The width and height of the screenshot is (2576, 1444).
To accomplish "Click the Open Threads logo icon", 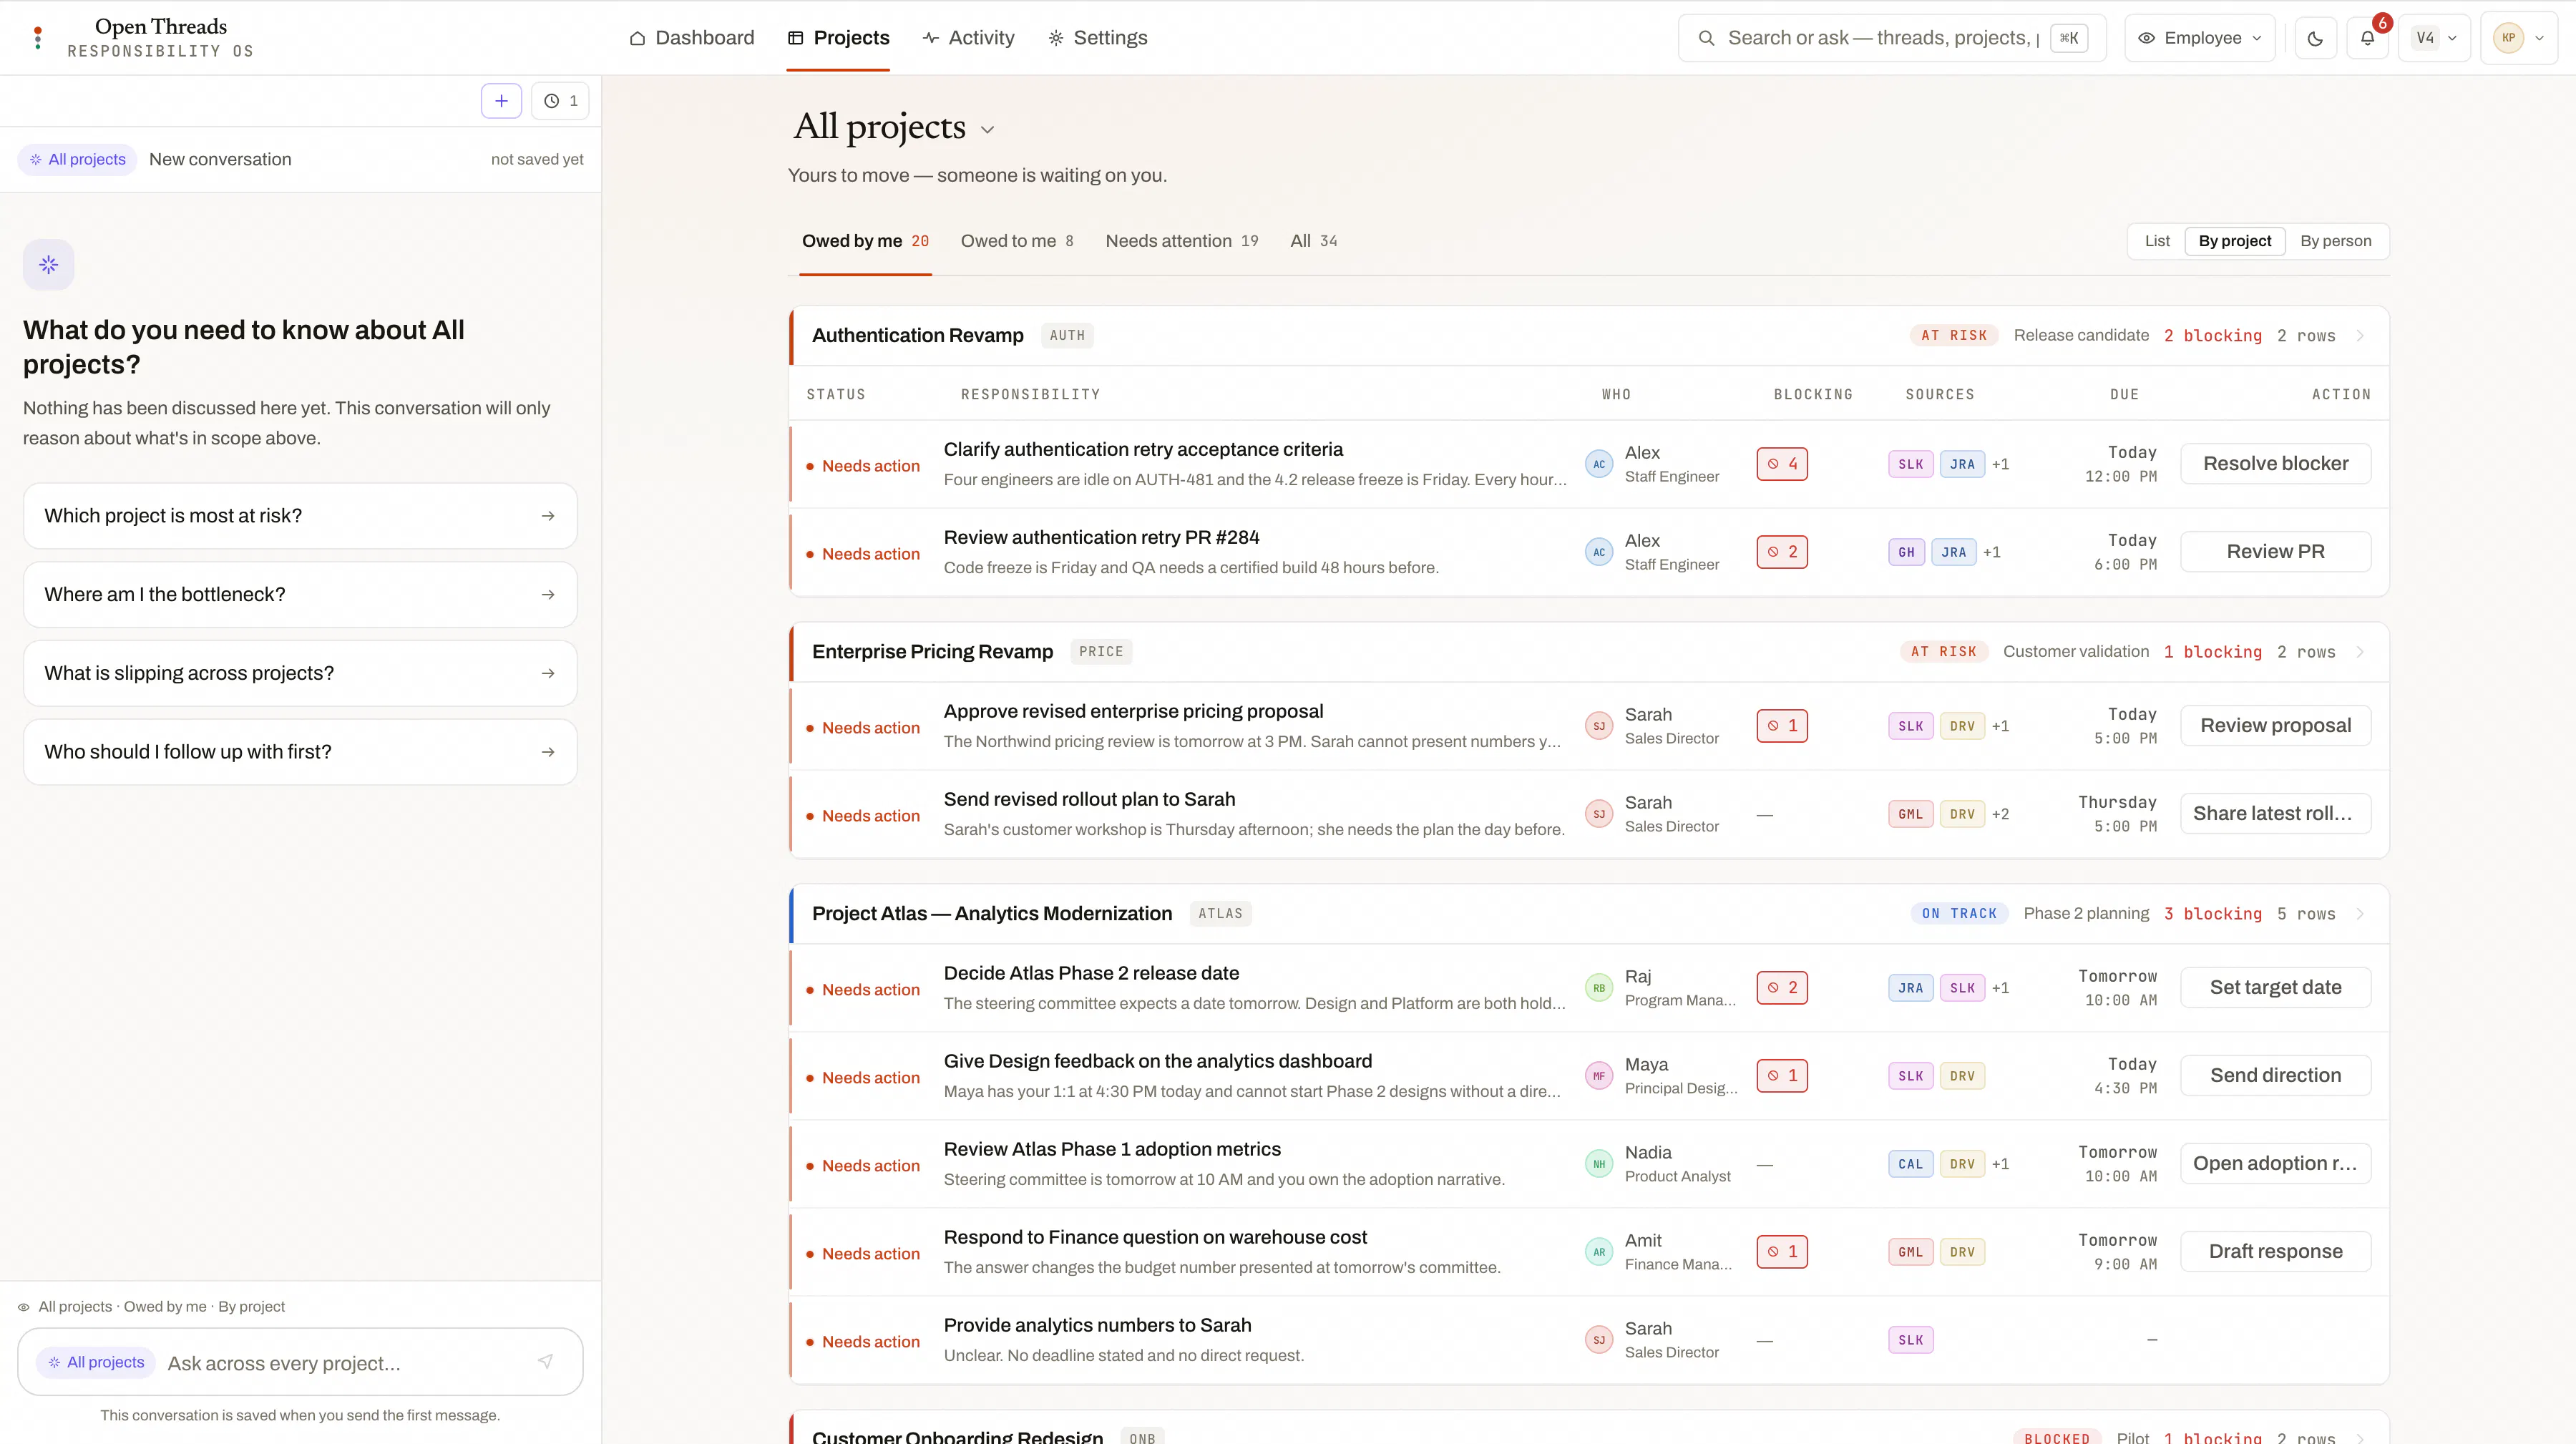I will tap(38, 38).
